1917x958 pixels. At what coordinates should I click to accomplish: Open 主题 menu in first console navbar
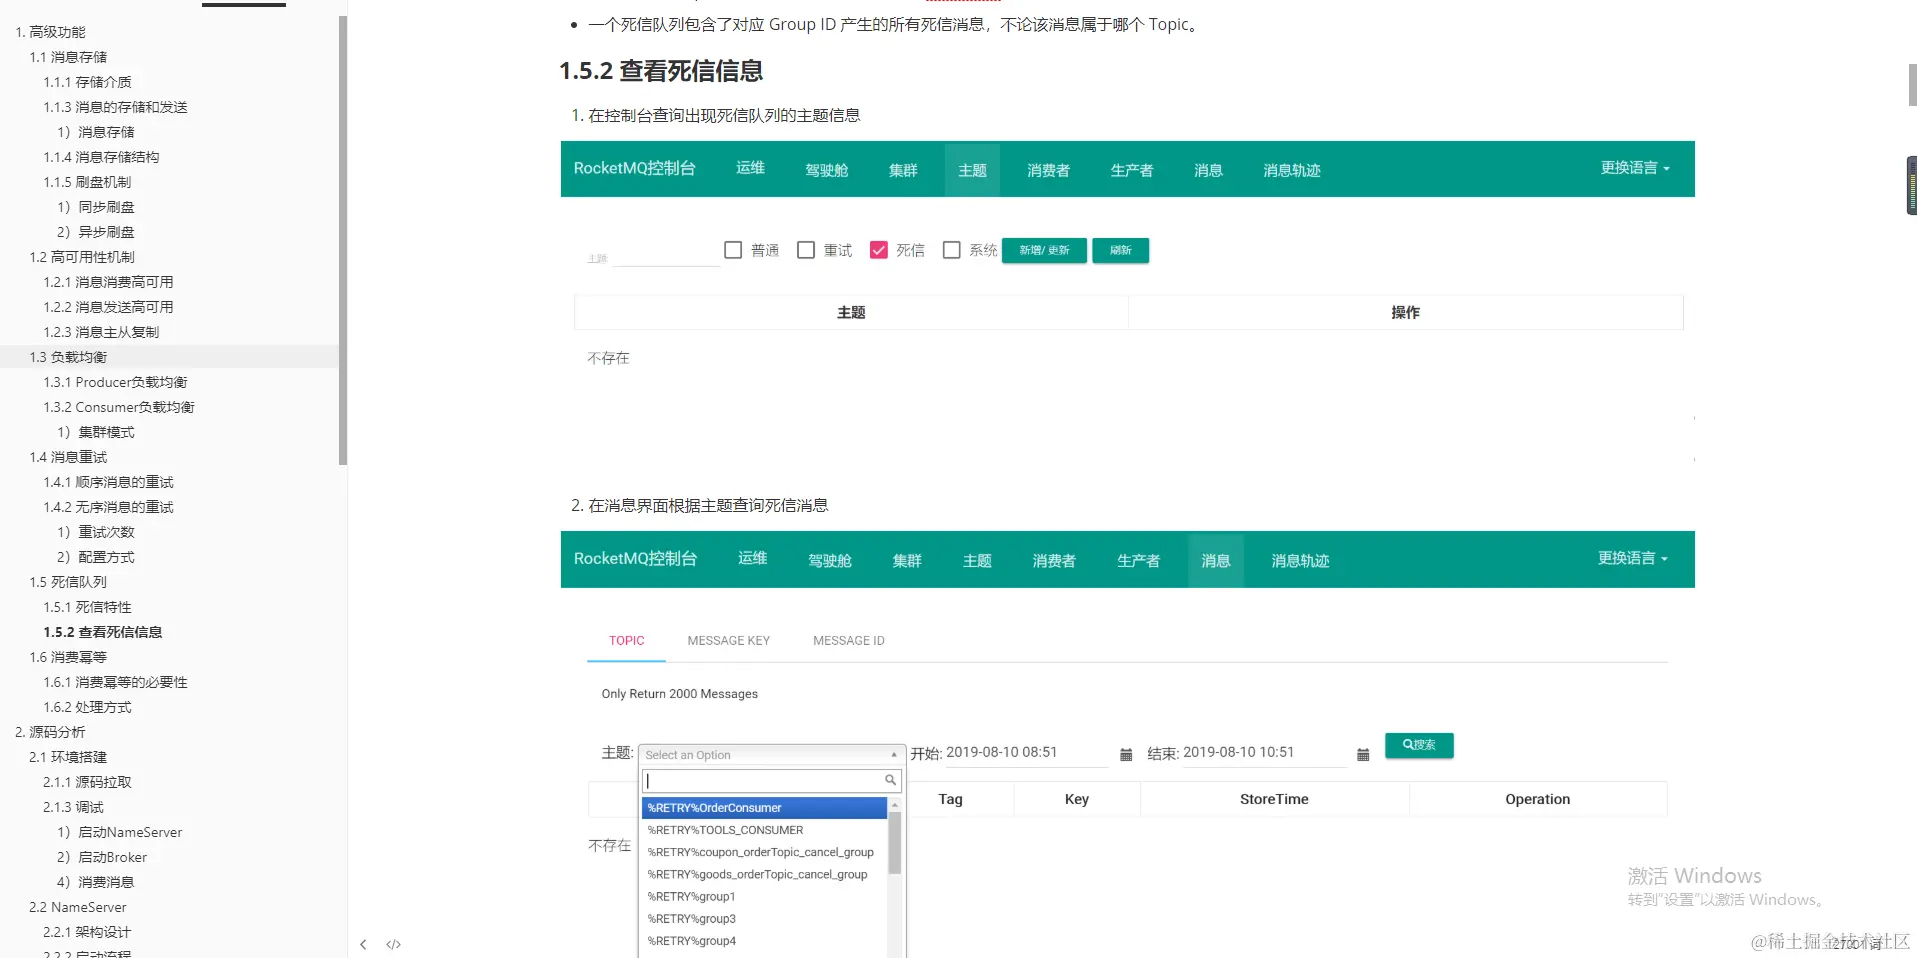pos(972,170)
